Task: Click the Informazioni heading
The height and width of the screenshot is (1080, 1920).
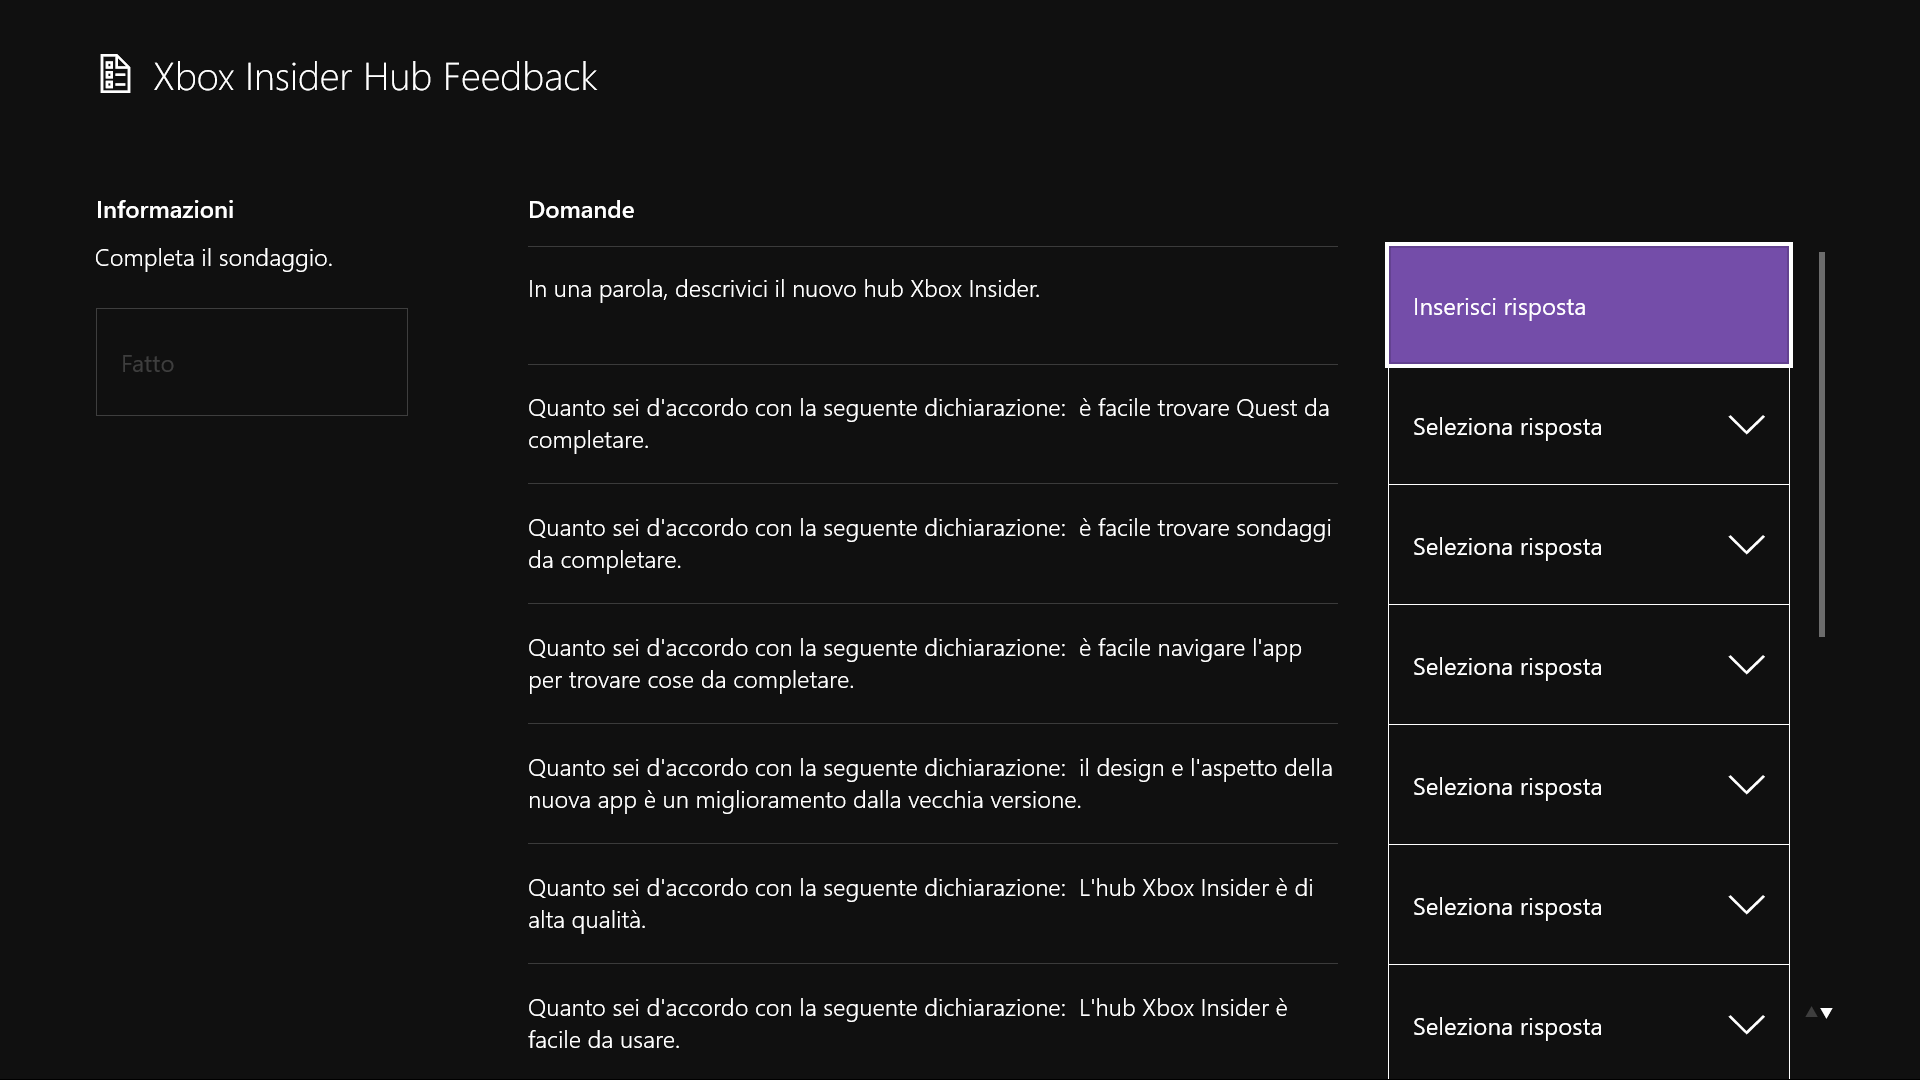Action: point(165,209)
